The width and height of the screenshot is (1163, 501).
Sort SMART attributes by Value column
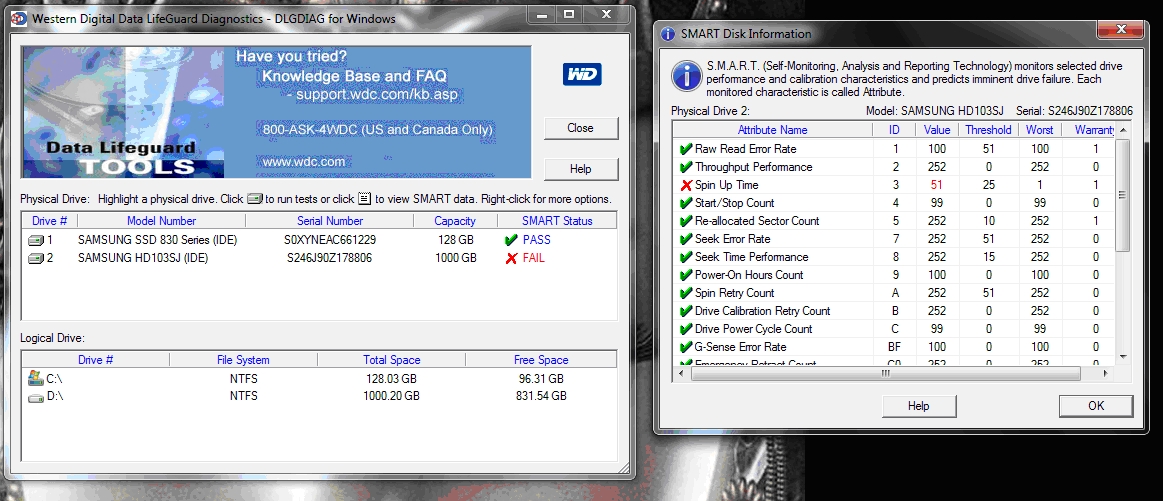pyautogui.click(x=937, y=130)
